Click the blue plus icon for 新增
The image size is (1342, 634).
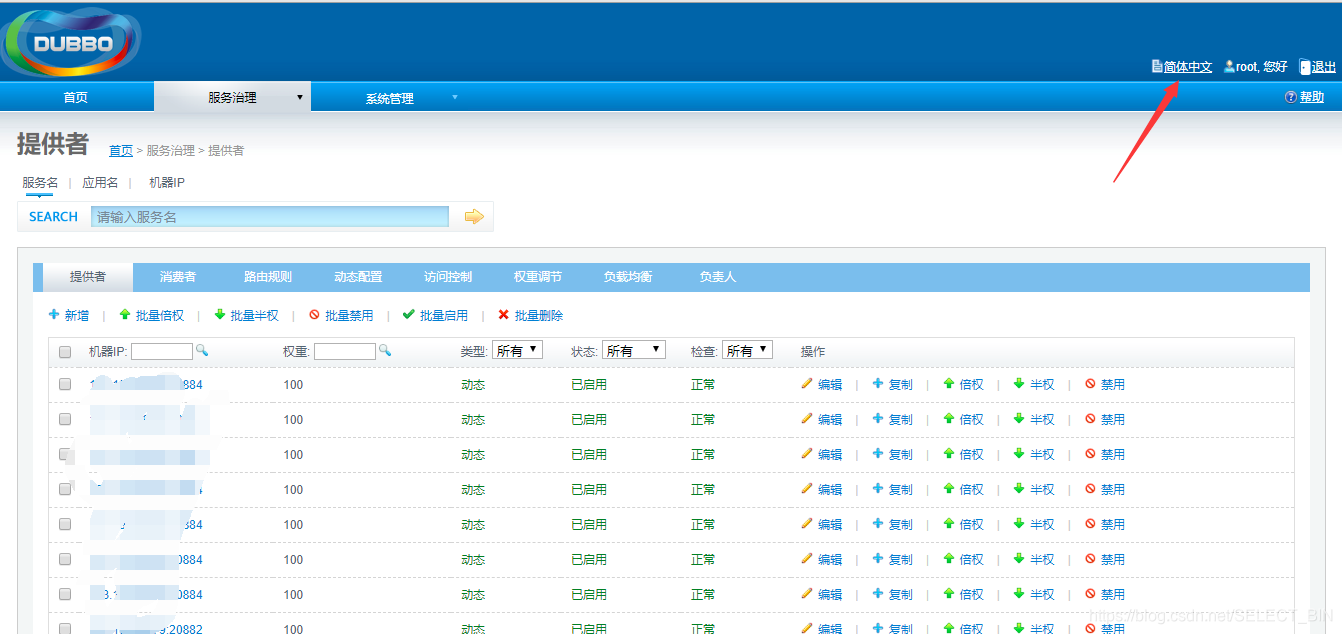click(54, 314)
